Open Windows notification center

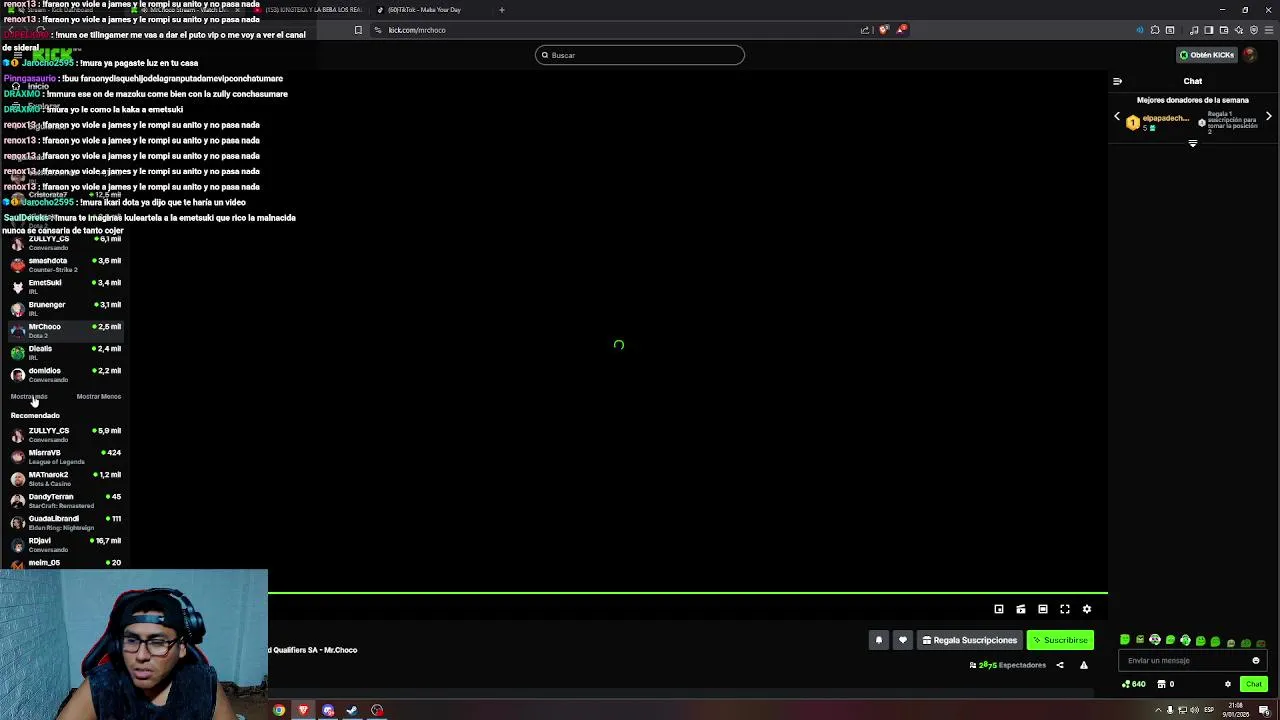click(1264, 710)
